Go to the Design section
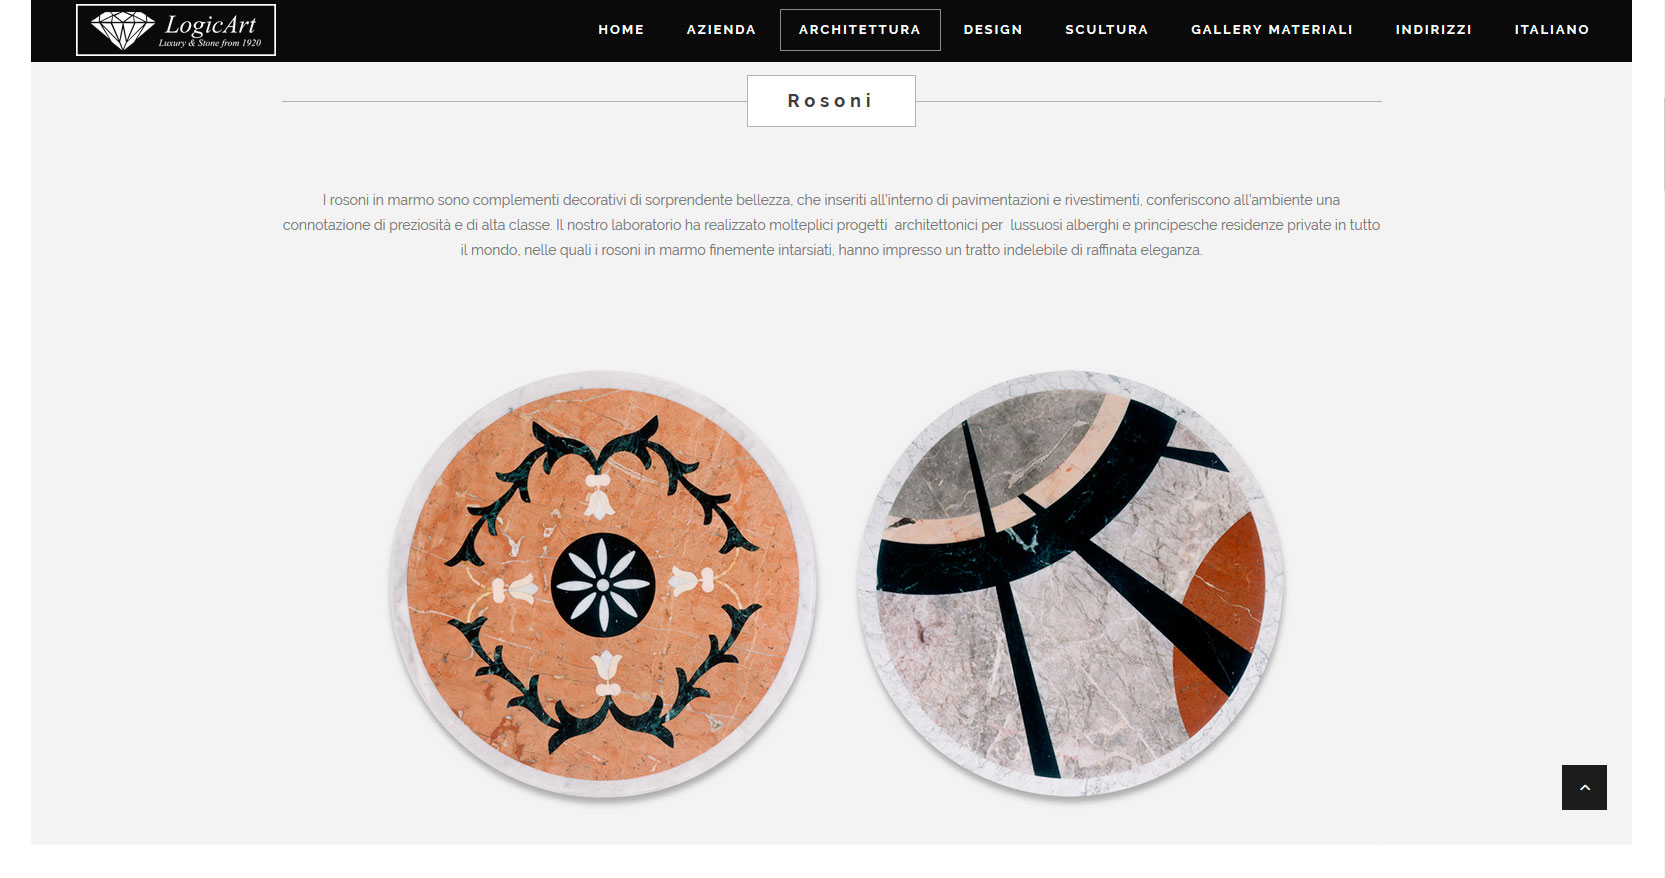 tap(993, 30)
